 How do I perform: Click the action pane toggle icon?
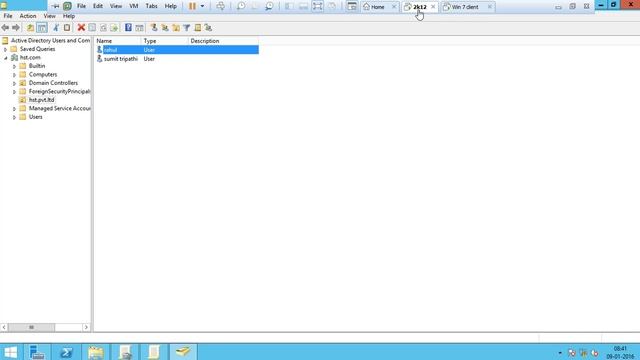coord(140,28)
